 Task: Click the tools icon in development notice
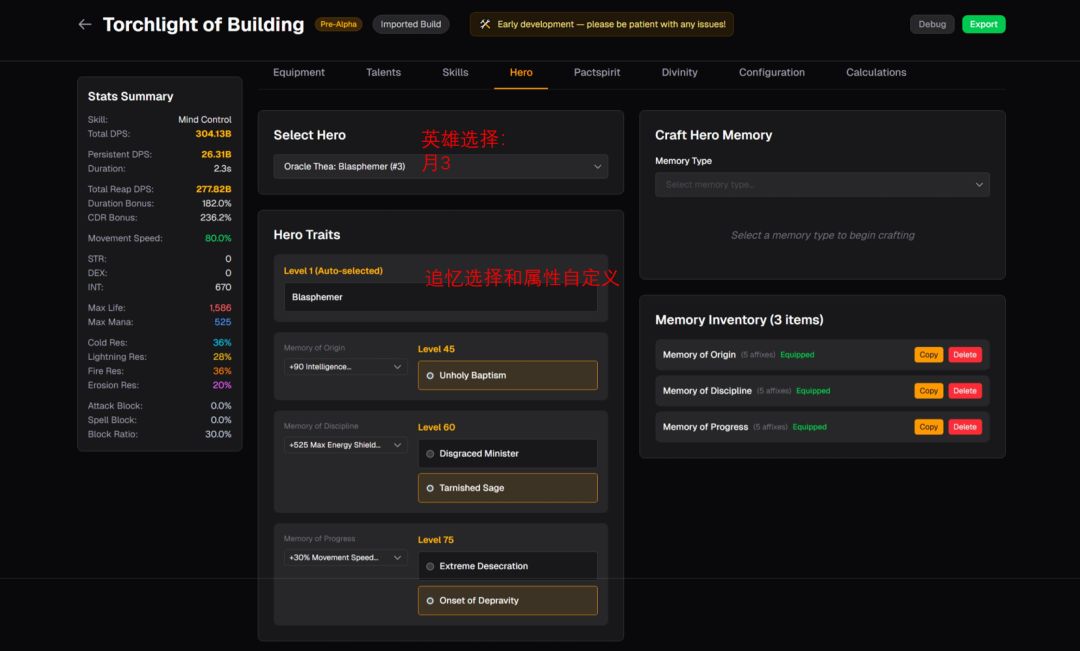pyautogui.click(x=485, y=24)
